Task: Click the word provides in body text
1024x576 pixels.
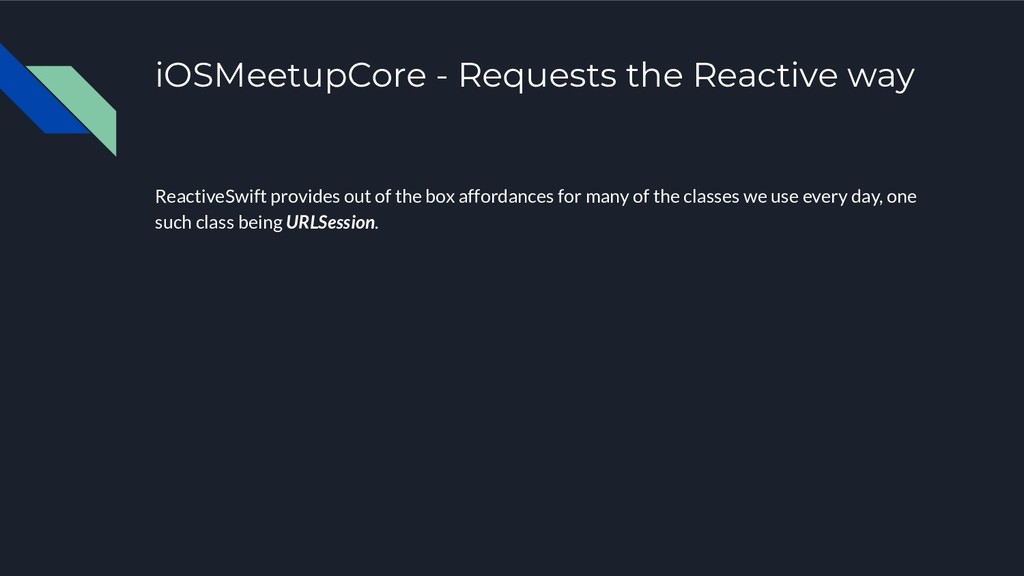Action: 305,196
